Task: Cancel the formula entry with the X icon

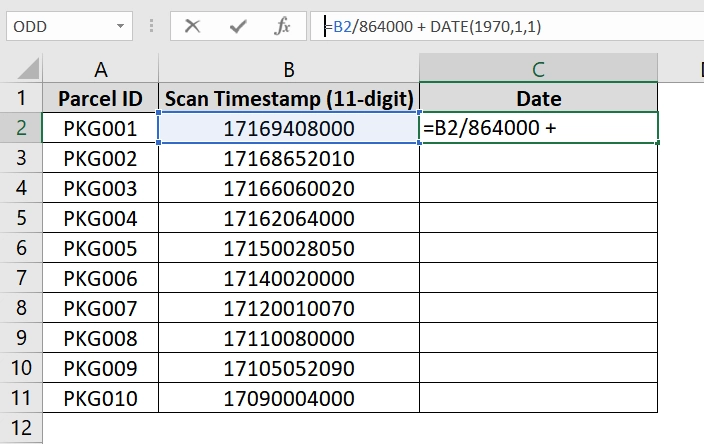Action: point(192,26)
